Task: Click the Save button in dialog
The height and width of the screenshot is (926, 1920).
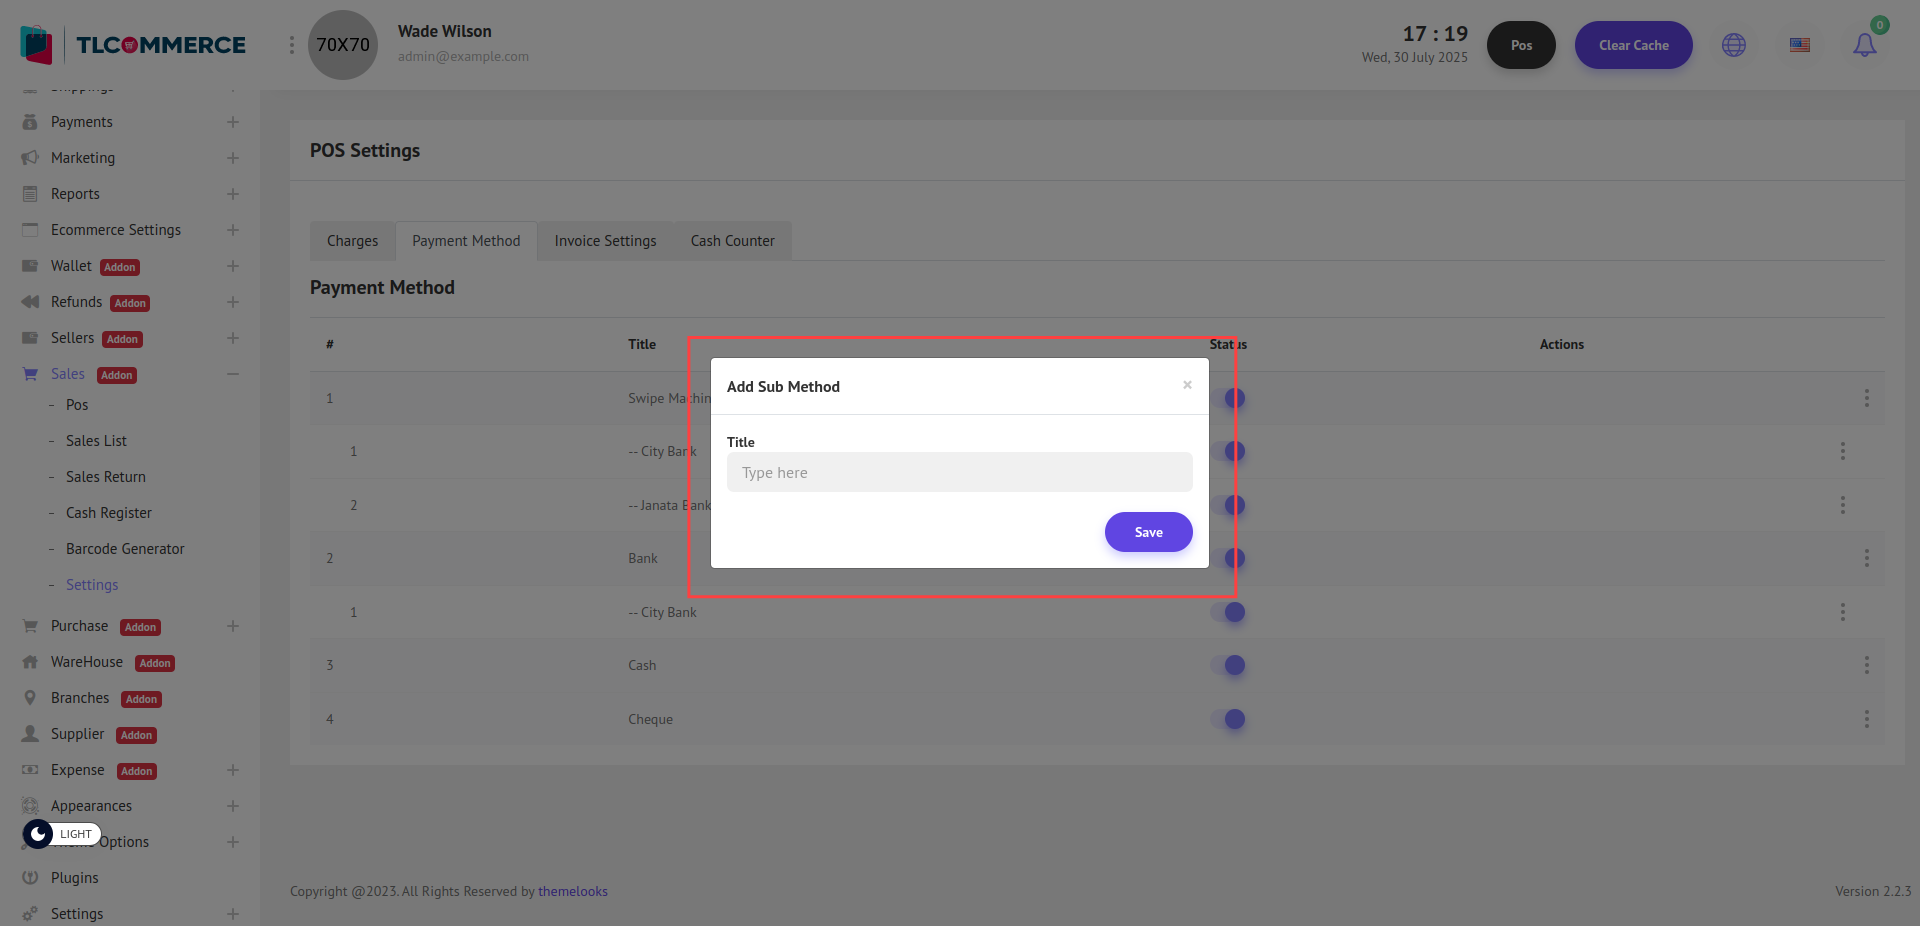Action: tap(1148, 532)
